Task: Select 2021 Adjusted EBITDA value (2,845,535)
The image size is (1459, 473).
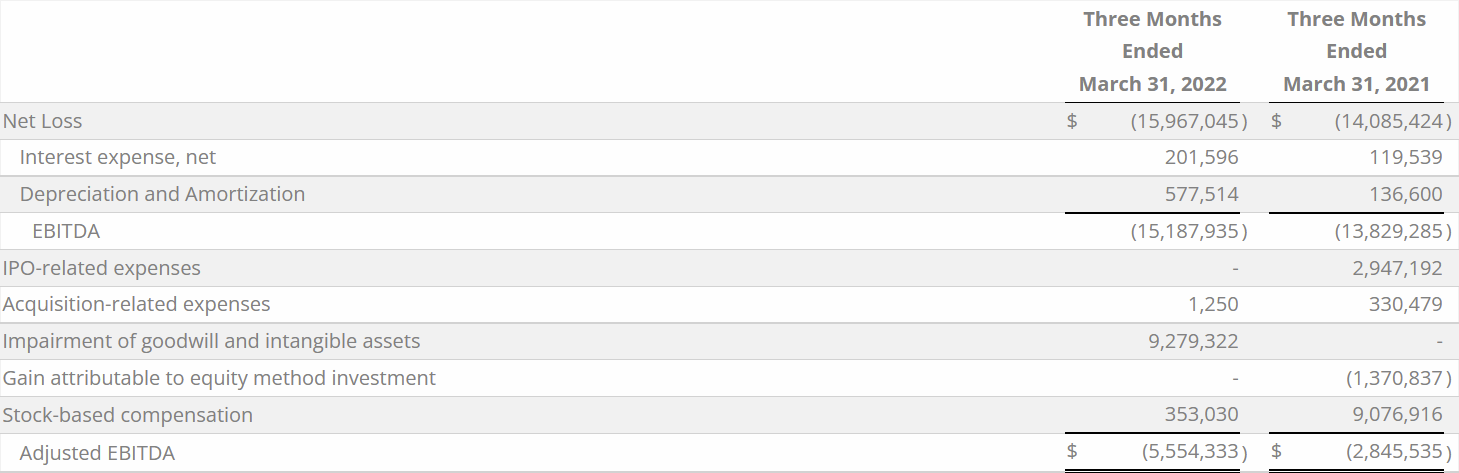Action: point(1399,451)
